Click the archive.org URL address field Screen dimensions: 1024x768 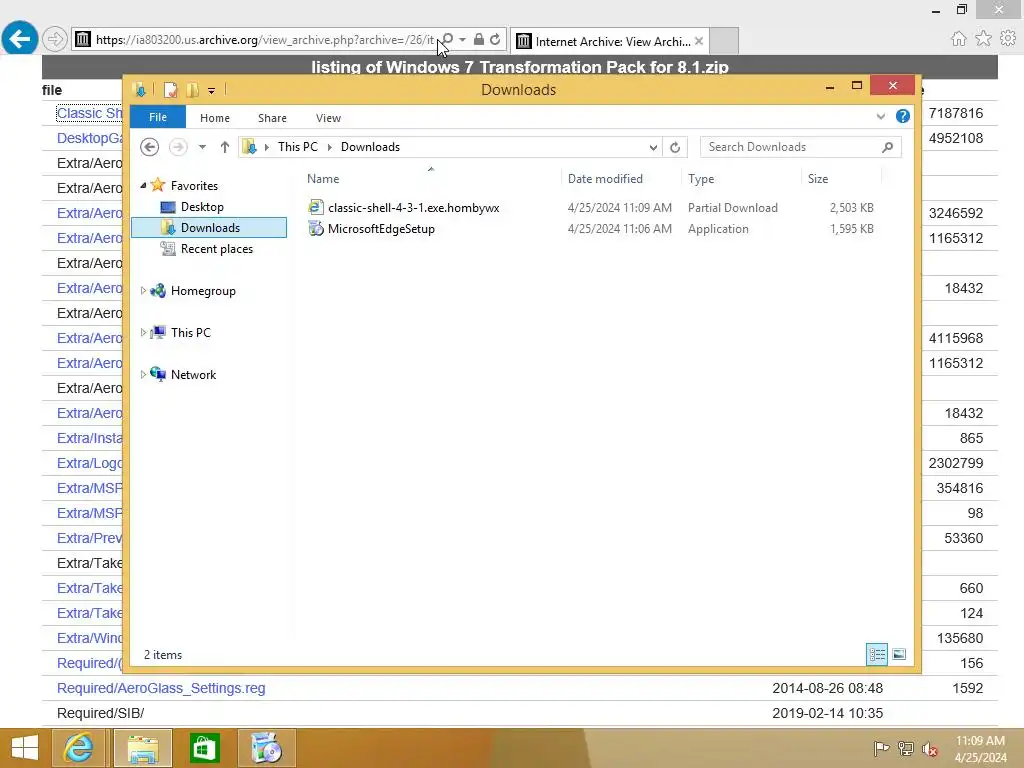[x=264, y=40]
